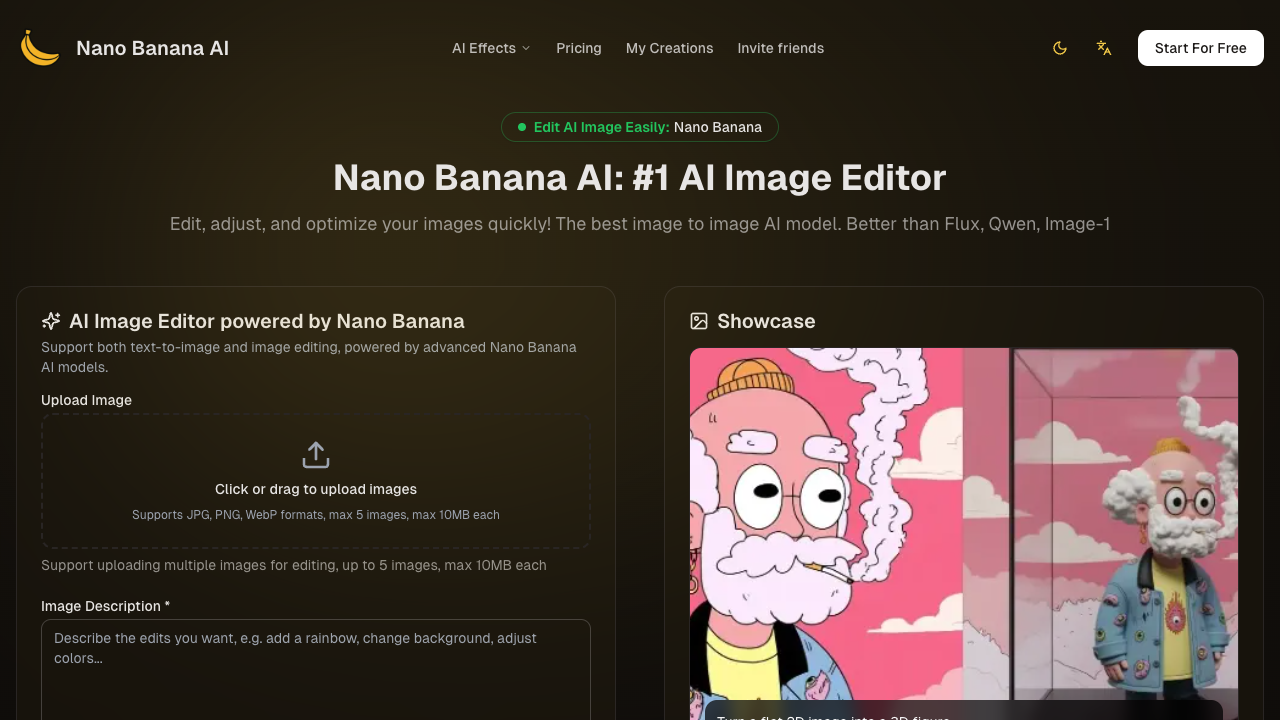Click the Nano Banana AI: #1 AI Image Editor heading
Viewport: 1280px width, 720px height.
pos(640,177)
